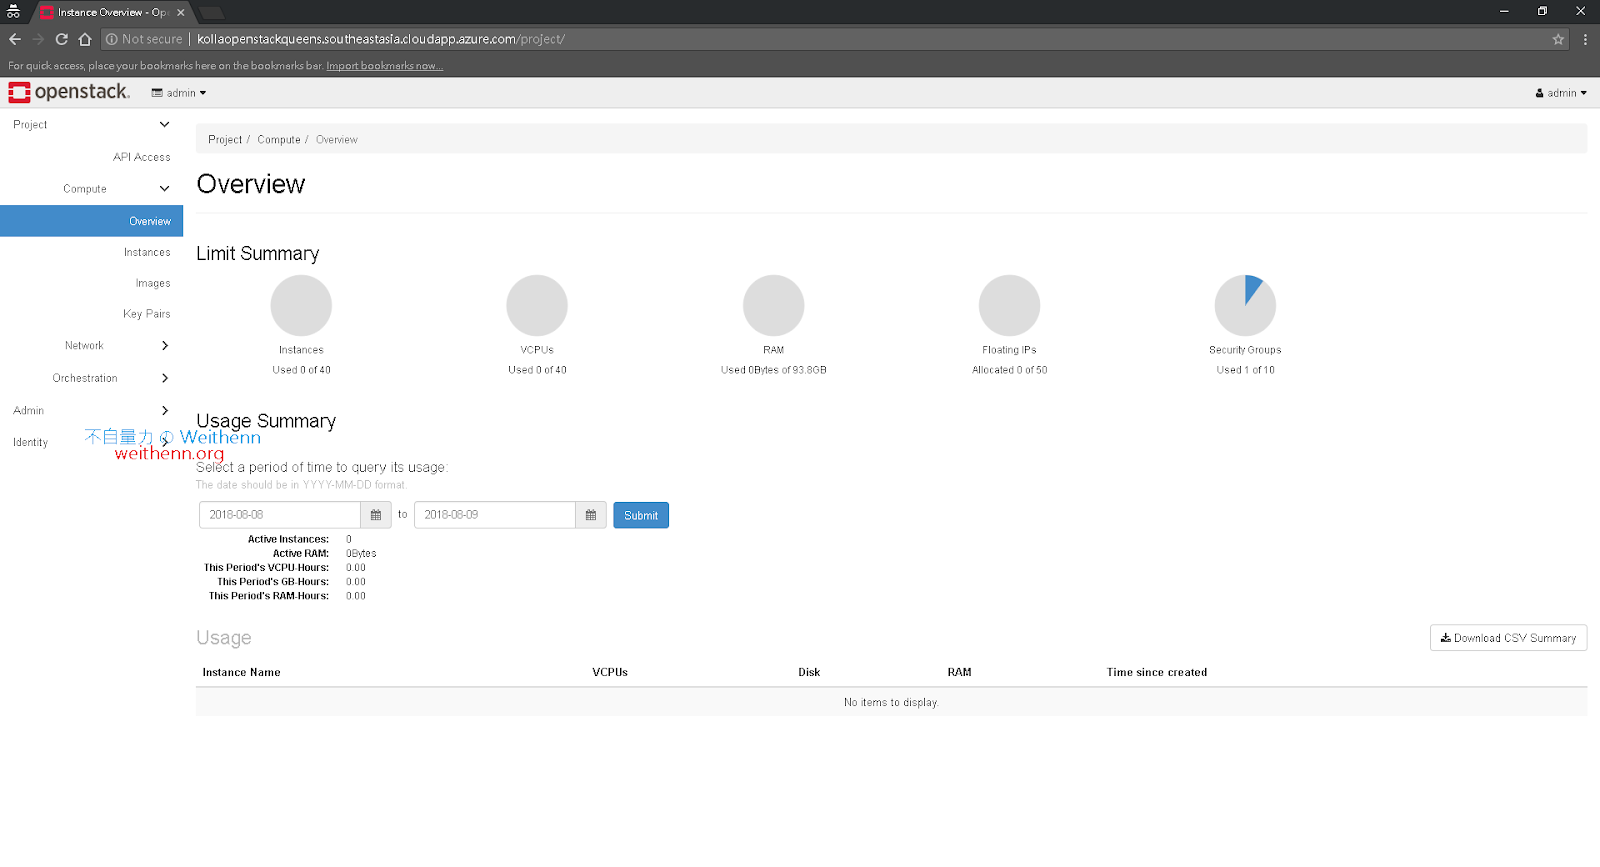The width and height of the screenshot is (1600, 867).
Task: Open the admin user menu dropdown
Action: coord(1561,93)
